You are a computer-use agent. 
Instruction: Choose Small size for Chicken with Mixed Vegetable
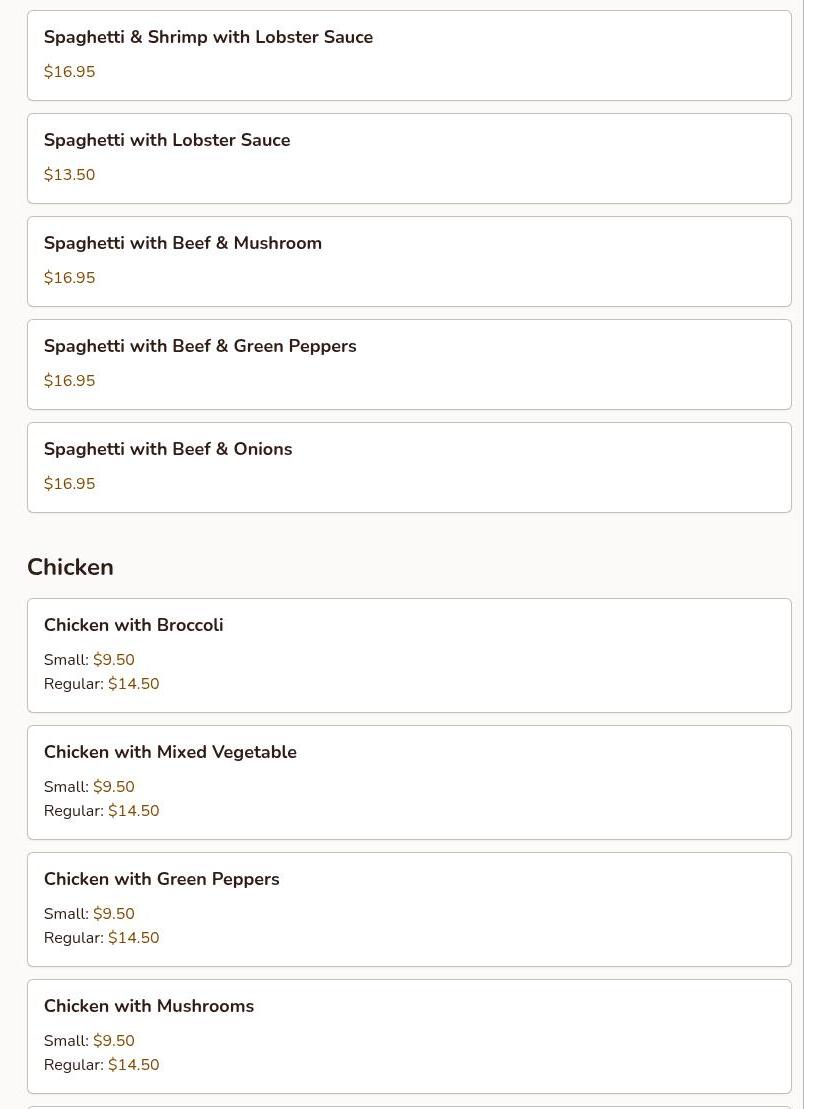point(113,787)
